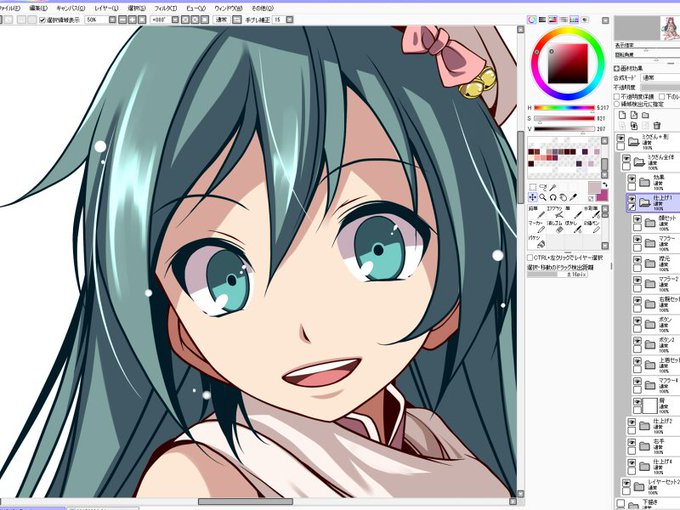
Task: Click the zoom out minus button
Action: tap(123, 20)
